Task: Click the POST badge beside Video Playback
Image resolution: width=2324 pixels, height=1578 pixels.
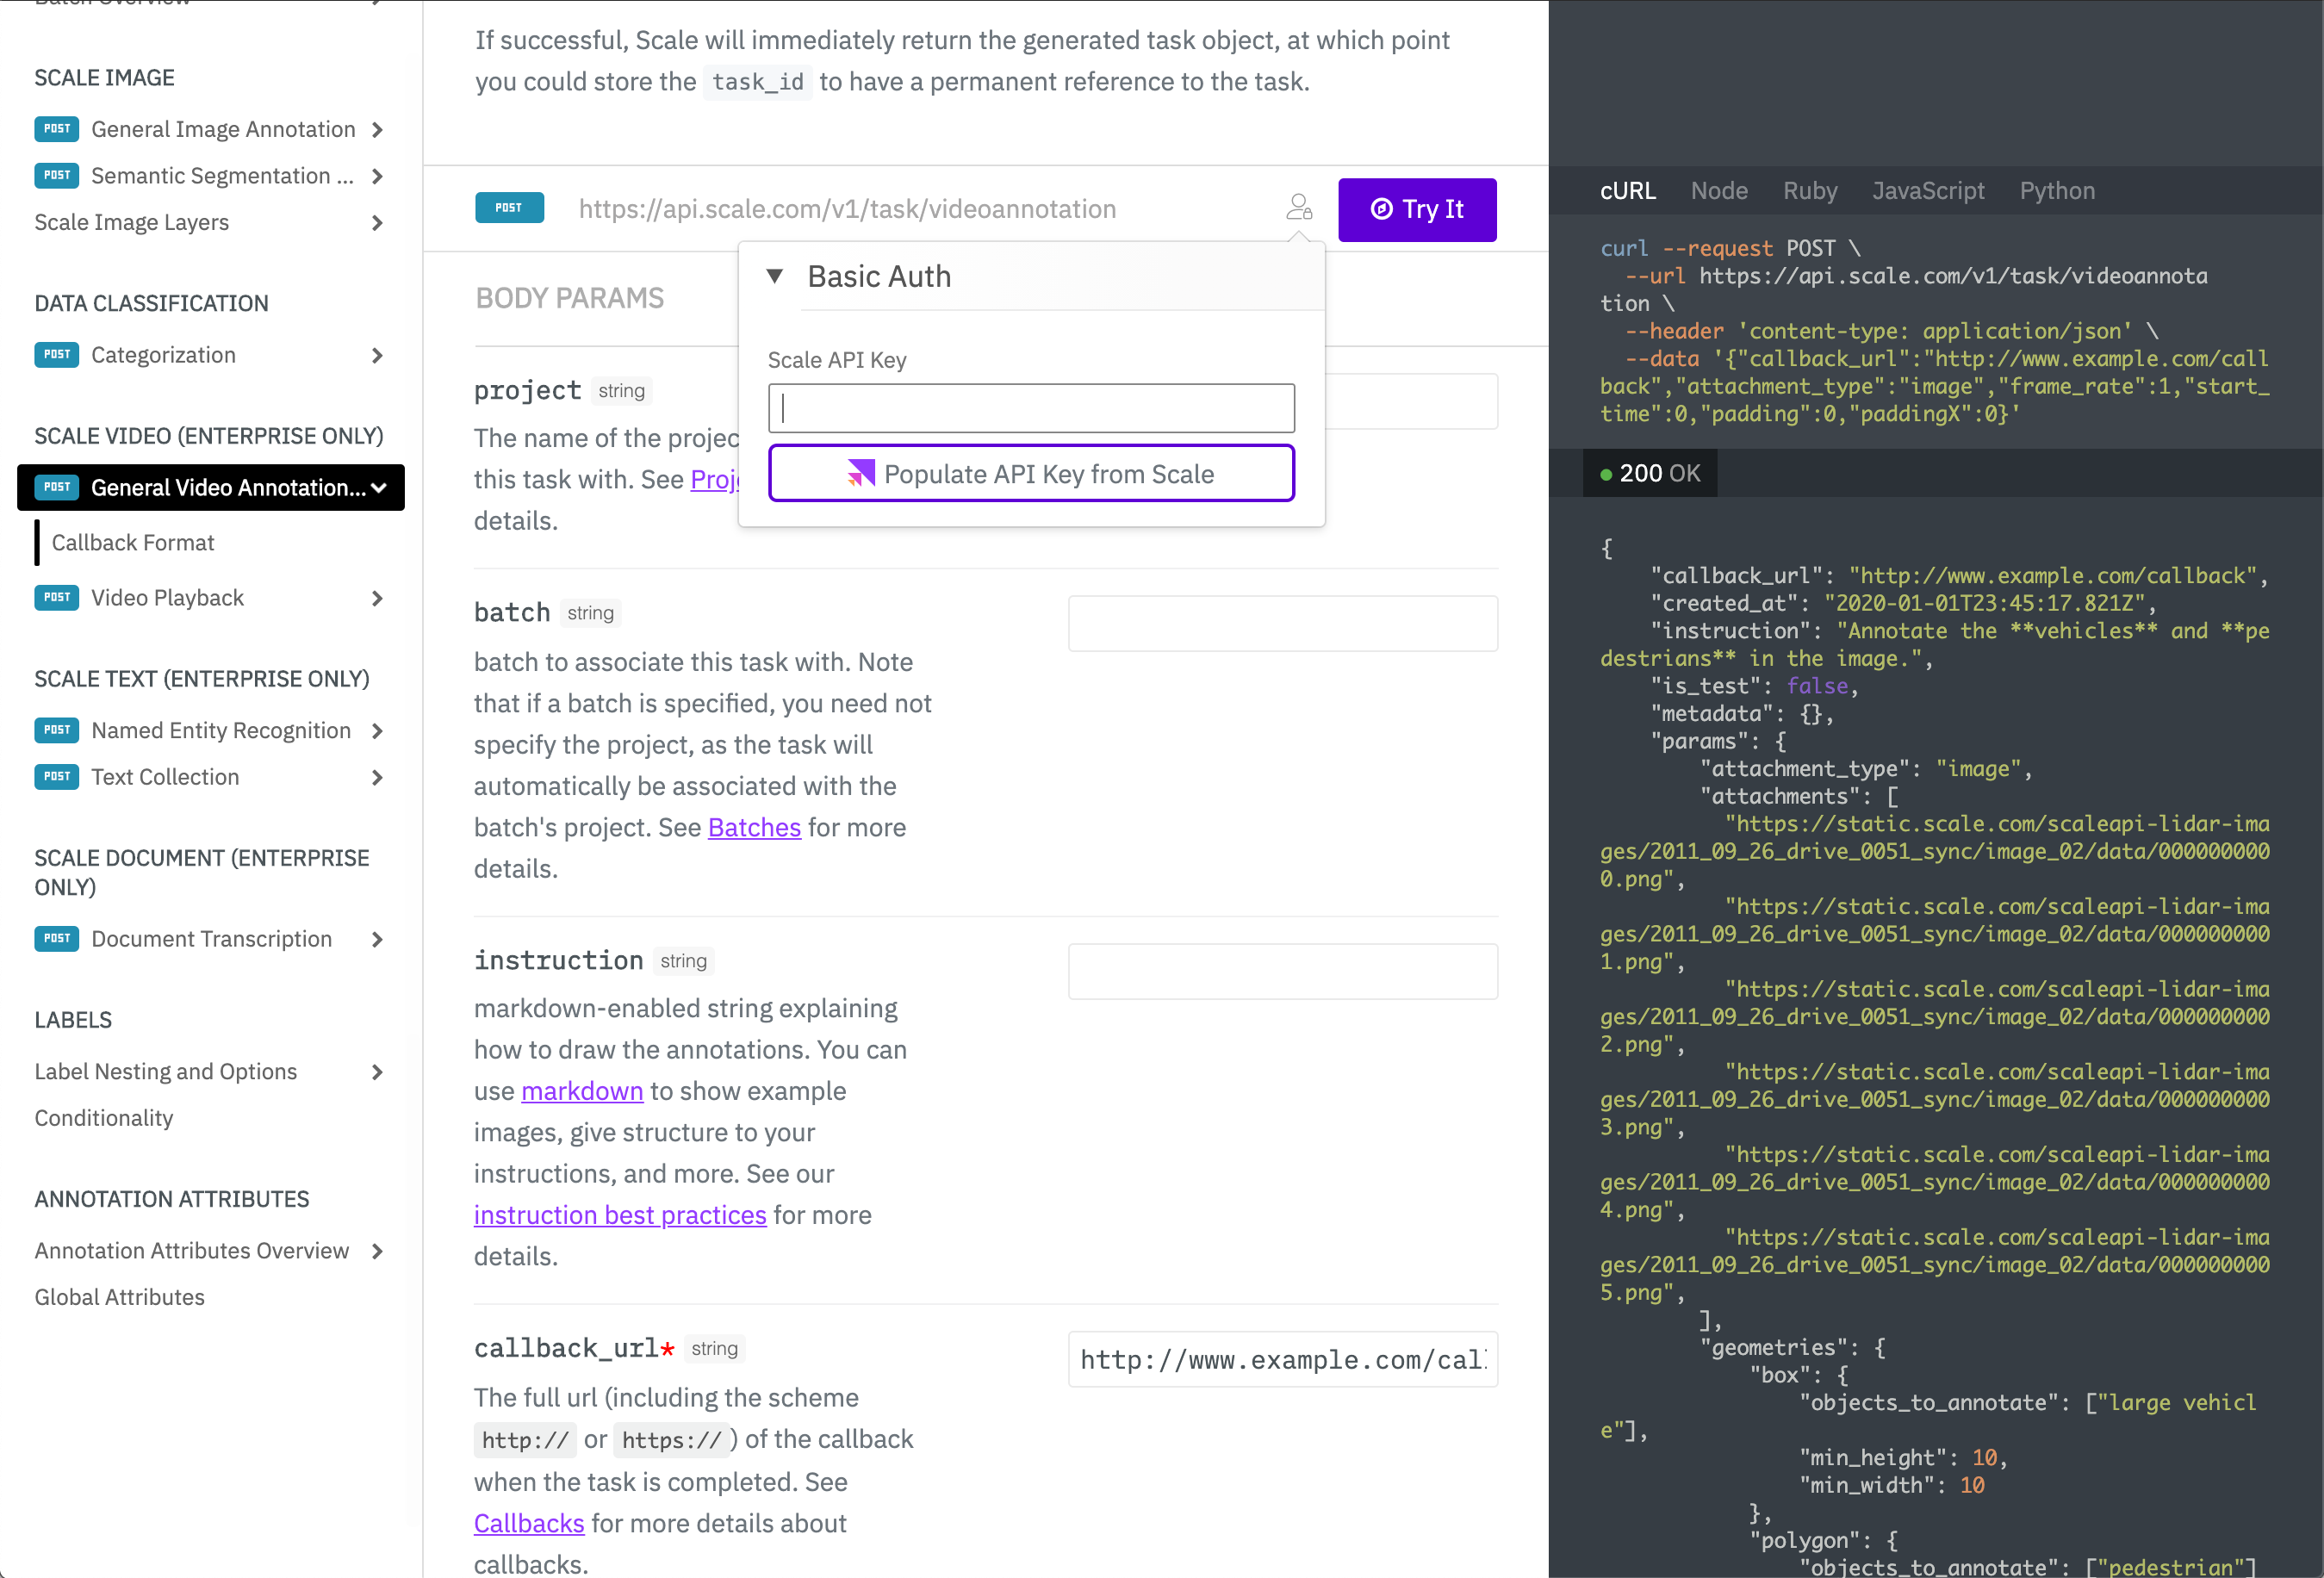Action: (x=57, y=598)
